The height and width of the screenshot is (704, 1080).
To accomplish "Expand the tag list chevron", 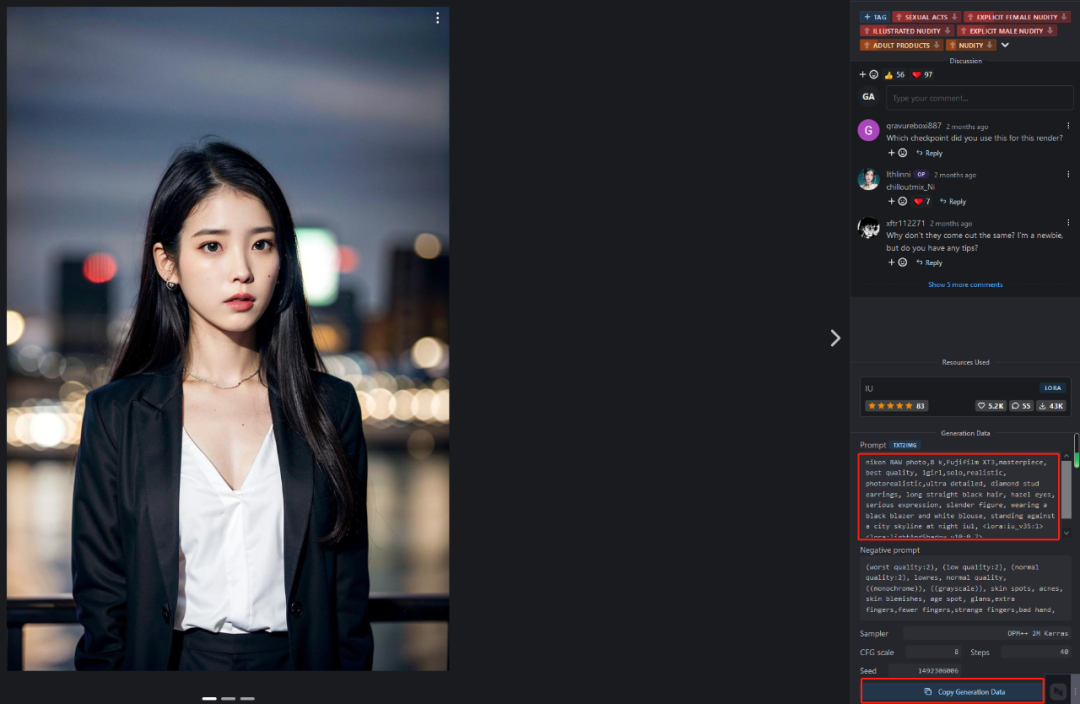I will [1005, 45].
